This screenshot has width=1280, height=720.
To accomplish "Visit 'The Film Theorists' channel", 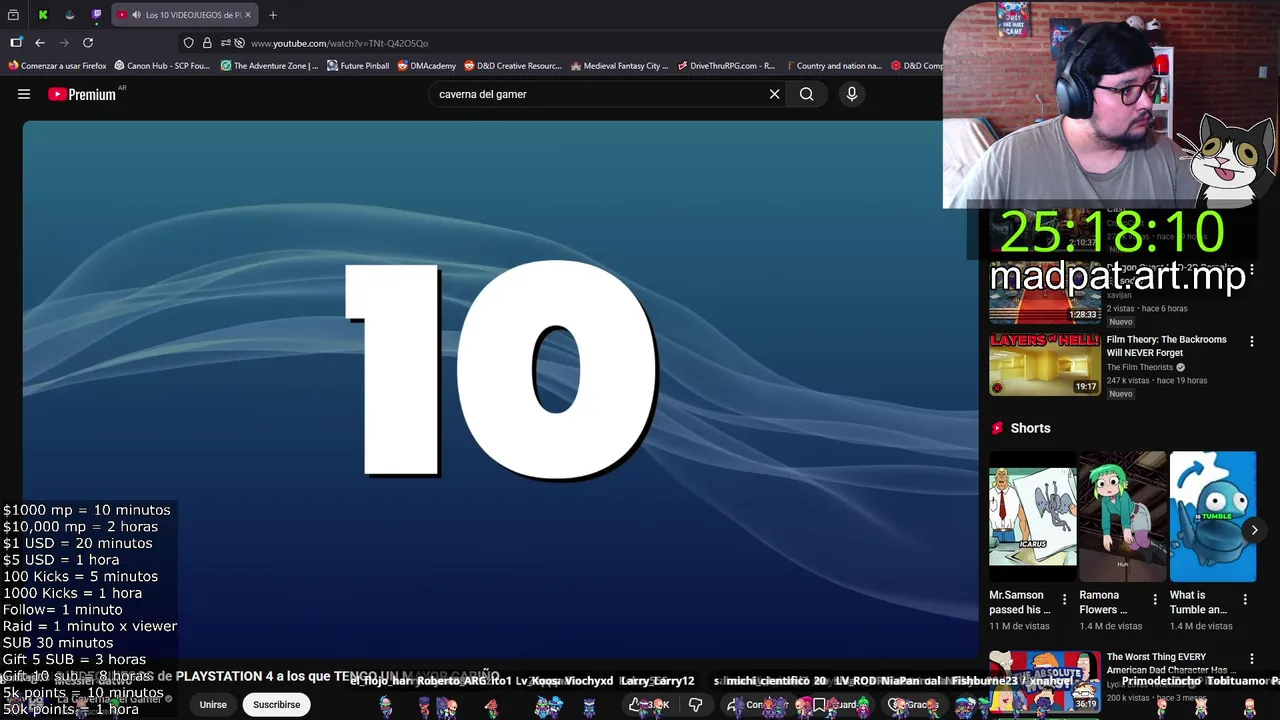I will [x=1140, y=367].
